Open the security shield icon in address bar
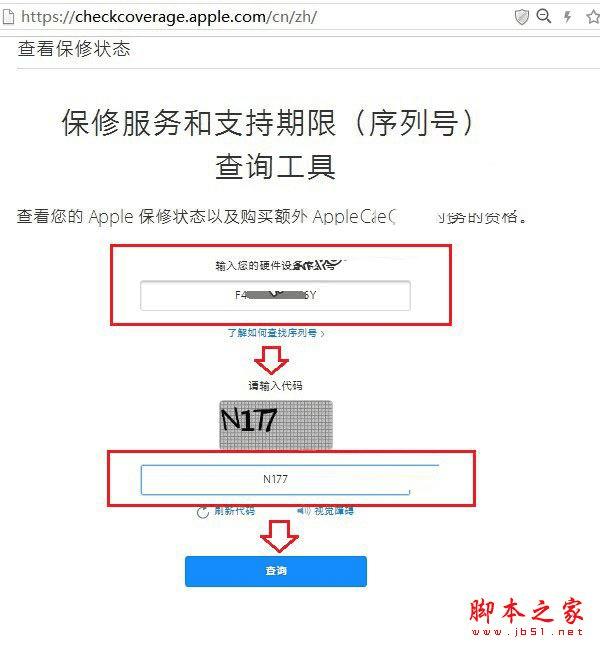The width and height of the screenshot is (600, 648). coord(521,17)
